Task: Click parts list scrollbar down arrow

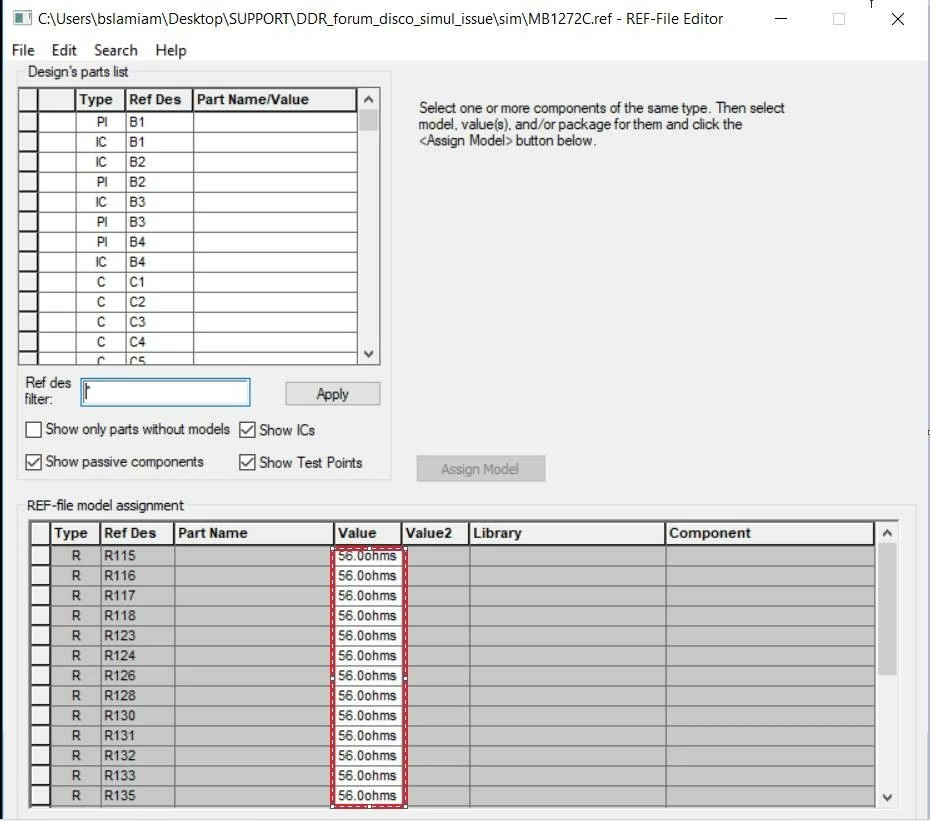Action: tap(368, 354)
